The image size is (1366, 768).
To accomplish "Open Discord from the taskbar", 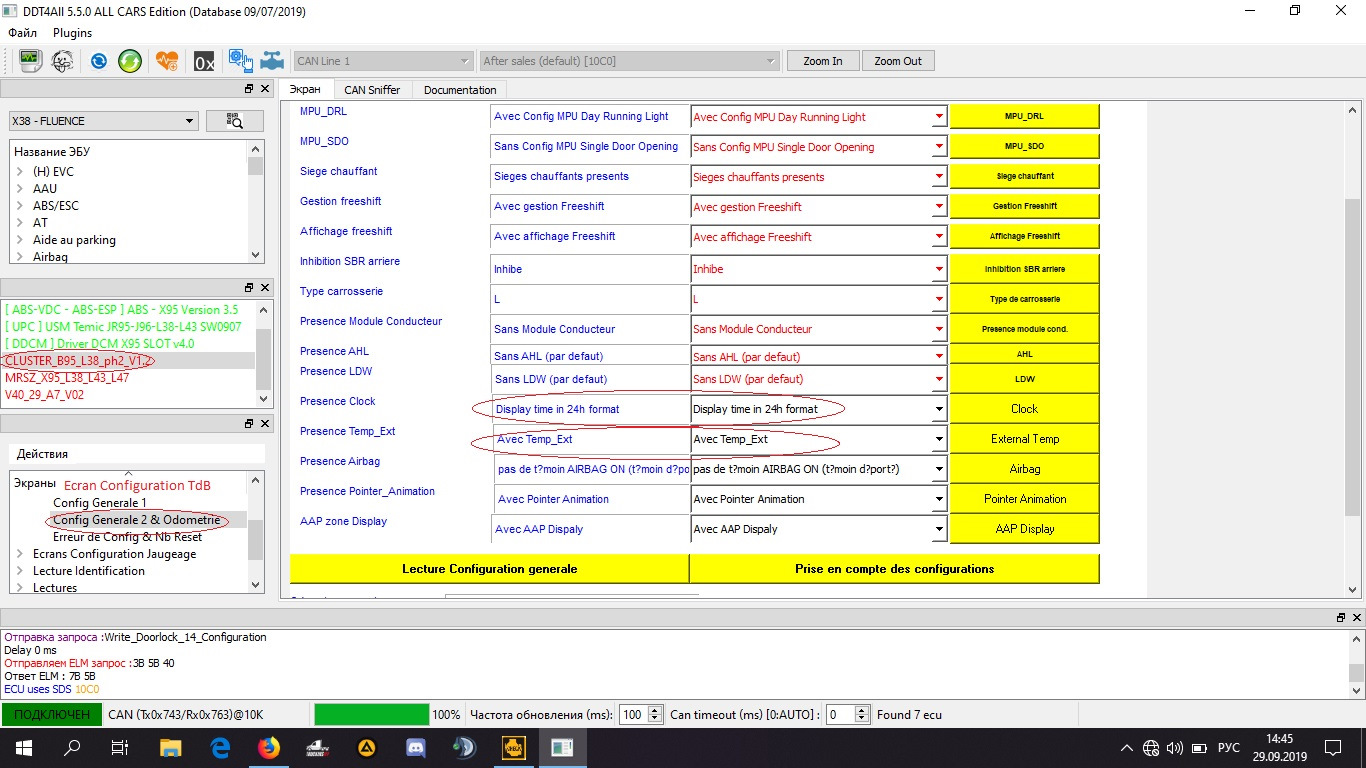I will (416, 747).
